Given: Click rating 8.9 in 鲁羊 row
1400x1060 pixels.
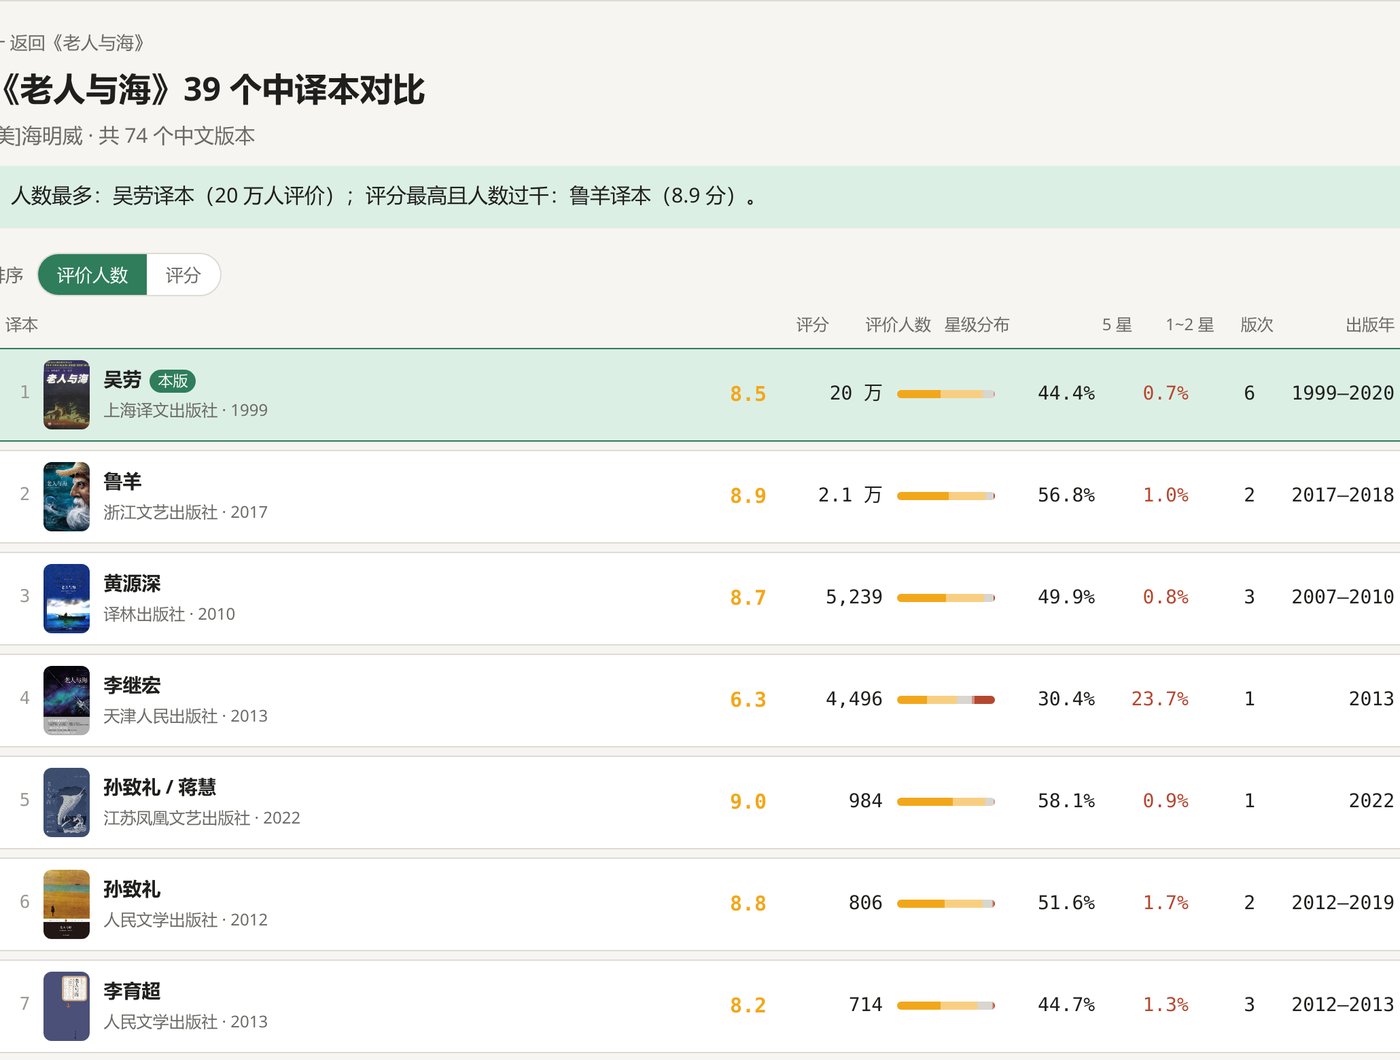Looking at the screenshot, I should [x=748, y=496].
